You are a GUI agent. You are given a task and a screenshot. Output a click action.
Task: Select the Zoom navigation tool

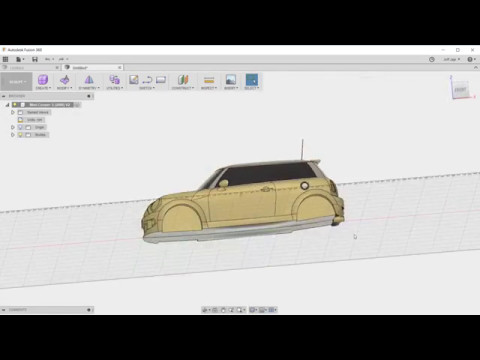pyautogui.click(x=231, y=310)
